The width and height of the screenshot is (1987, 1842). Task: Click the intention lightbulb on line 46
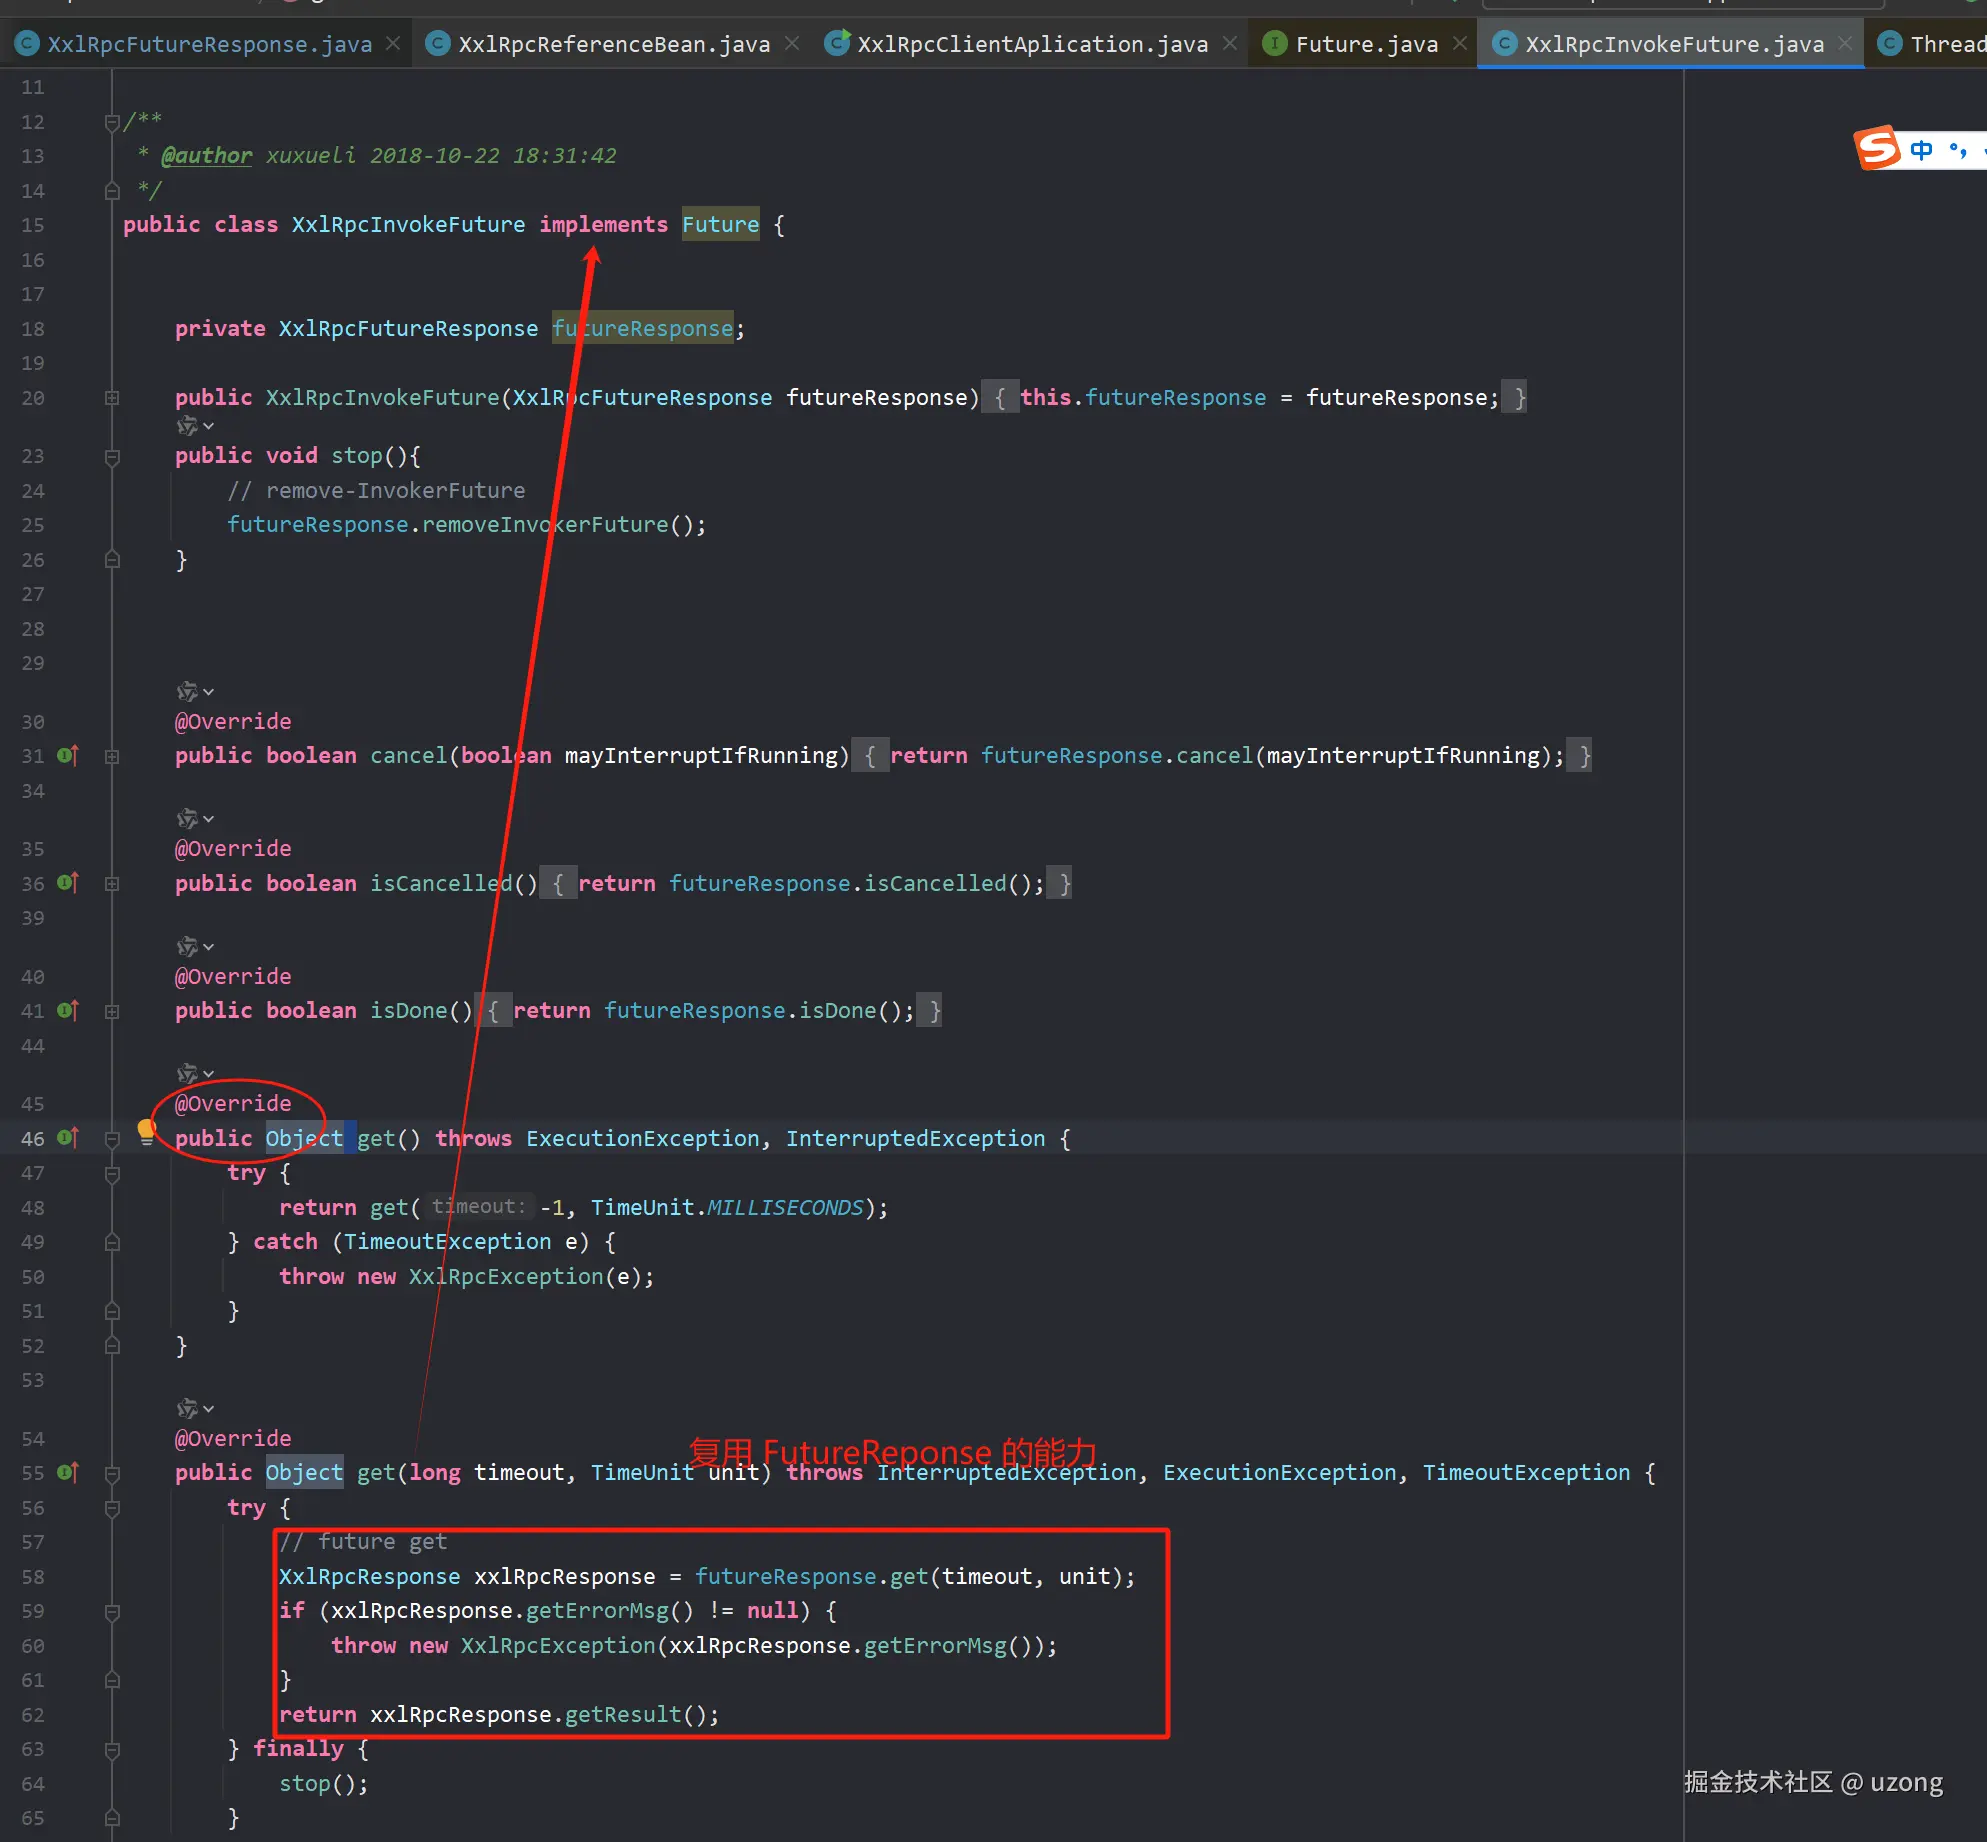(146, 1131)
